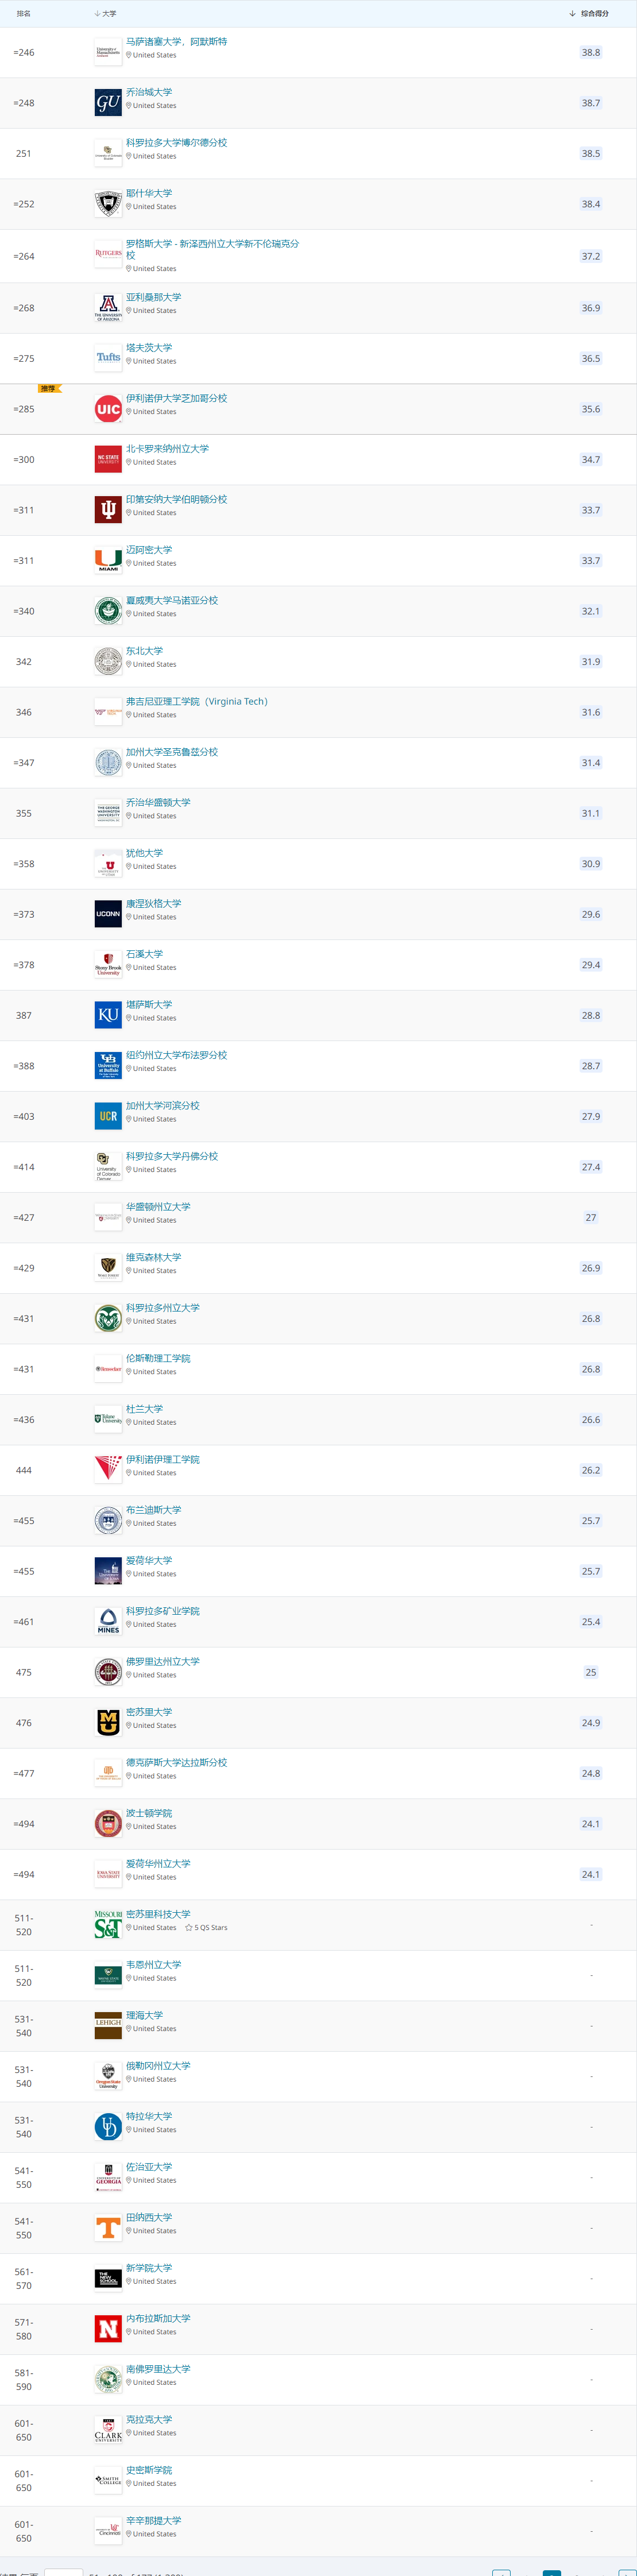Image resolution: width=637 pixels, height=2576 pixels.
Task: Click the Lehigh logo
Action: (108, 2026)
